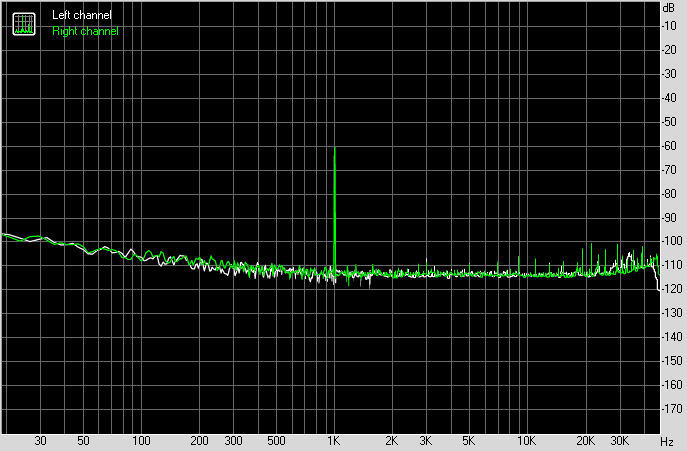Click the 'Hz' axis unit label
The height and width of the screenshot is (451, 687).
pos(667,441)
